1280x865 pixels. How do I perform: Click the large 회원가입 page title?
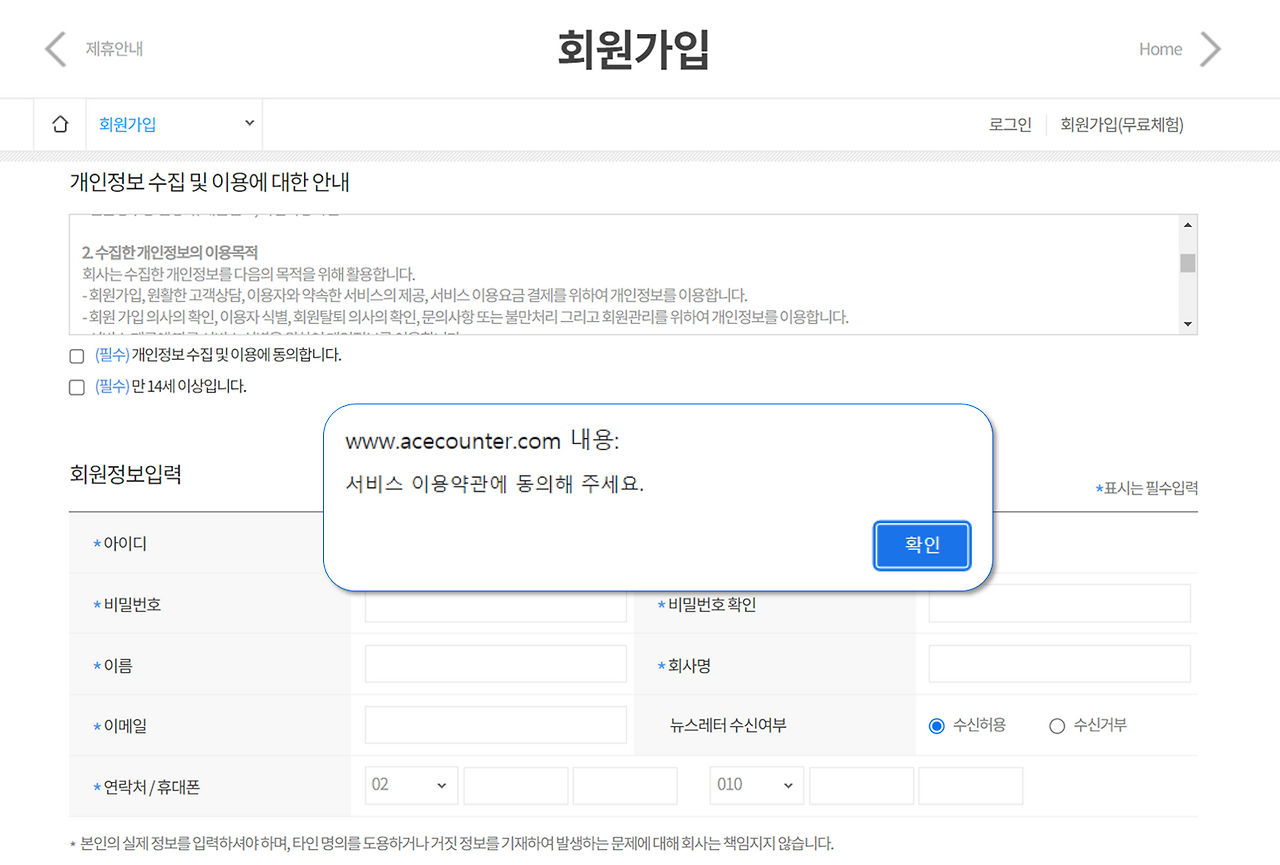point(634,49)
